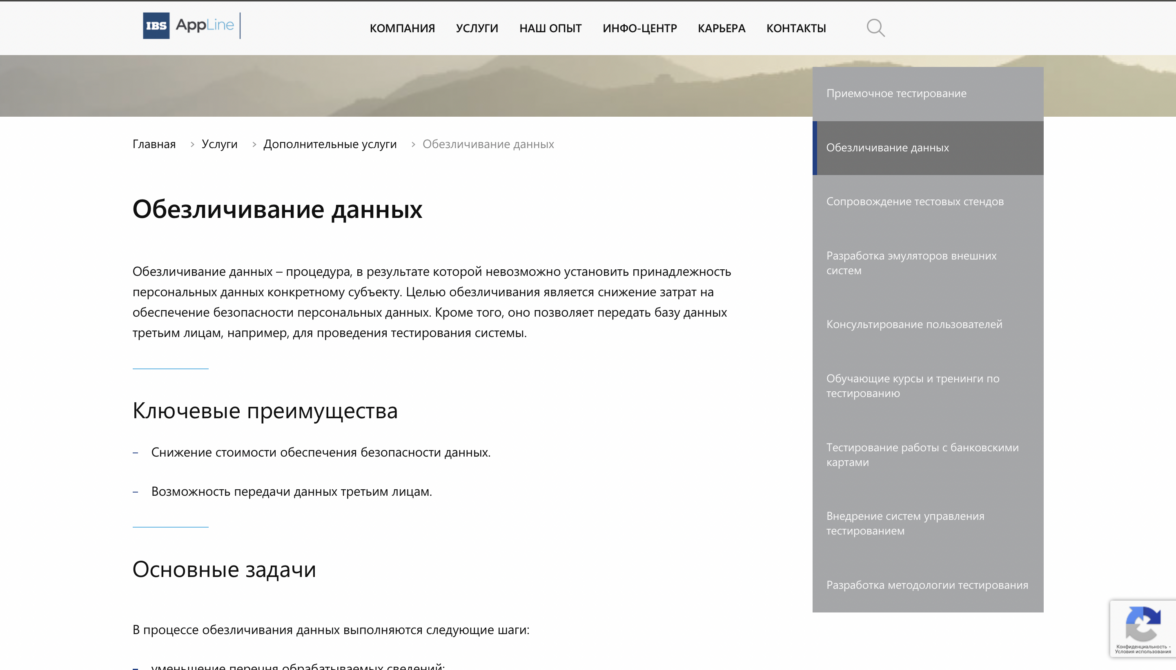Viewport: 1176px width, 670px height.
Task: Open the КОНТАКТЫ page
Action: click(796, 29)
